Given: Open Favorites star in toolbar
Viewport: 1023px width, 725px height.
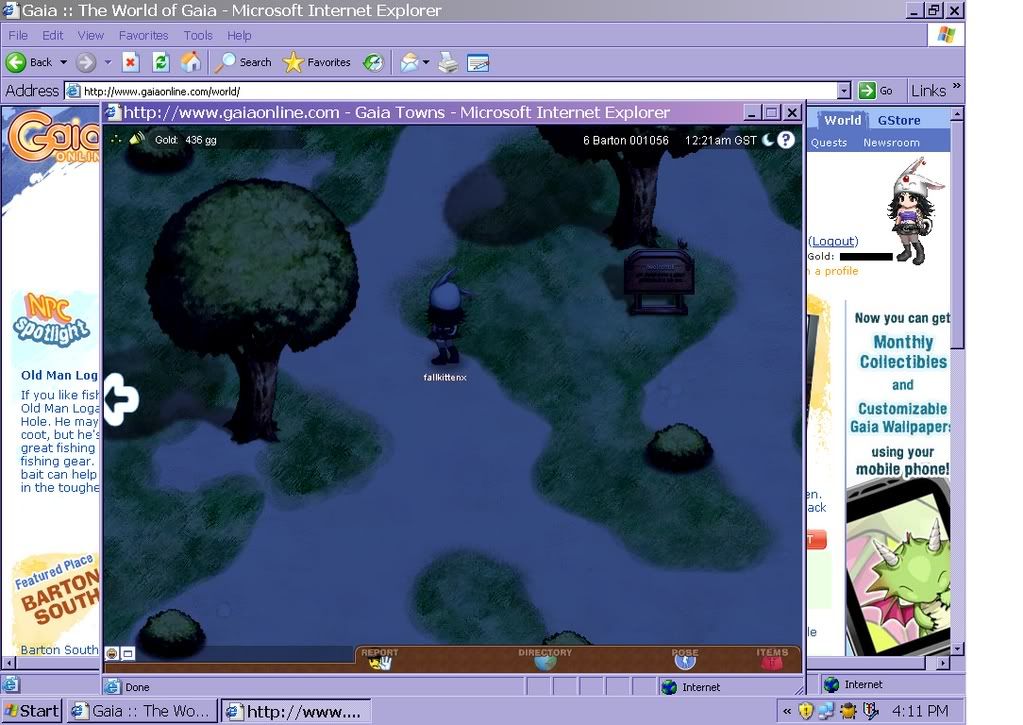Looking at the screenshot, I should point(317,63).
